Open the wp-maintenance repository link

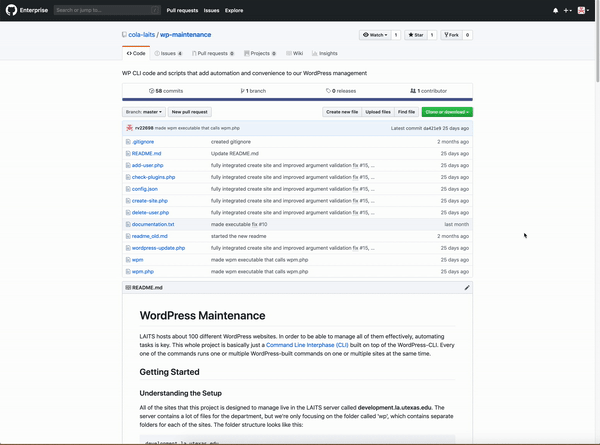(x=185, y=34)
